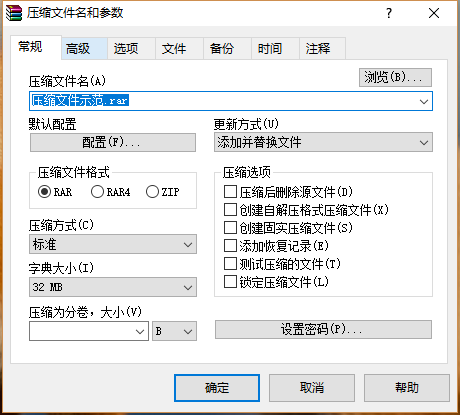This screenshot has width=460, height=415.
Task: Enable 压缩后删除源文件 checkbox
Action: coord(230,192)
